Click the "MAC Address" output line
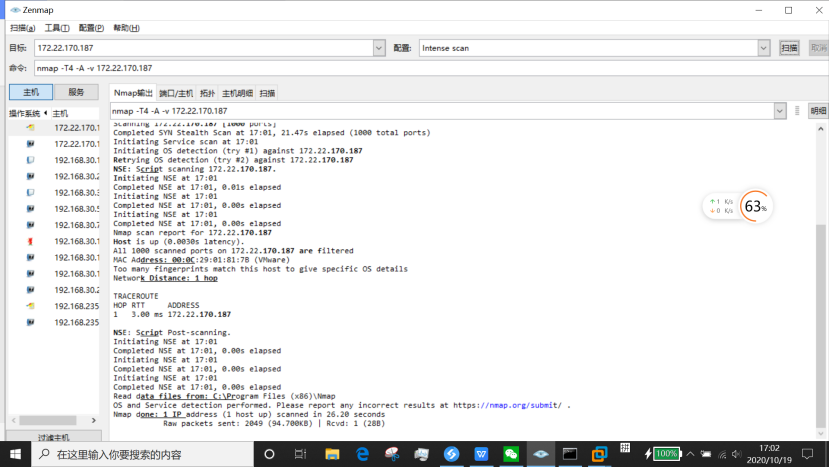The width and height of the screenshot is (830, 467). click(x=201, y=260)
